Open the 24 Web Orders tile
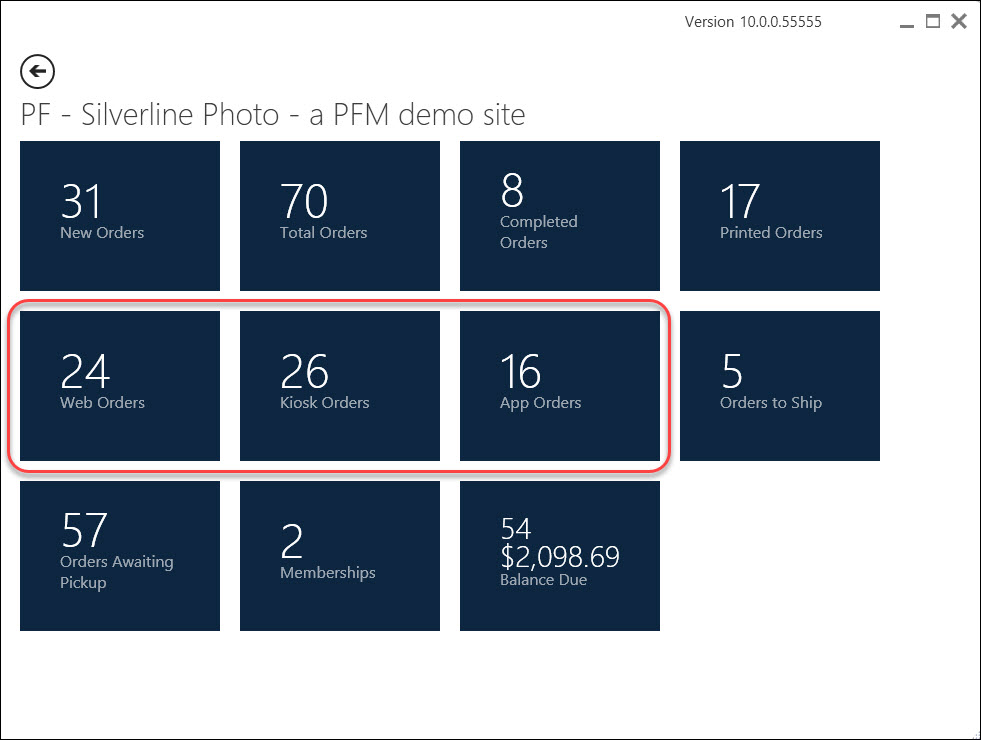Screen dimensions: 981x740 (x=120, y=386)
